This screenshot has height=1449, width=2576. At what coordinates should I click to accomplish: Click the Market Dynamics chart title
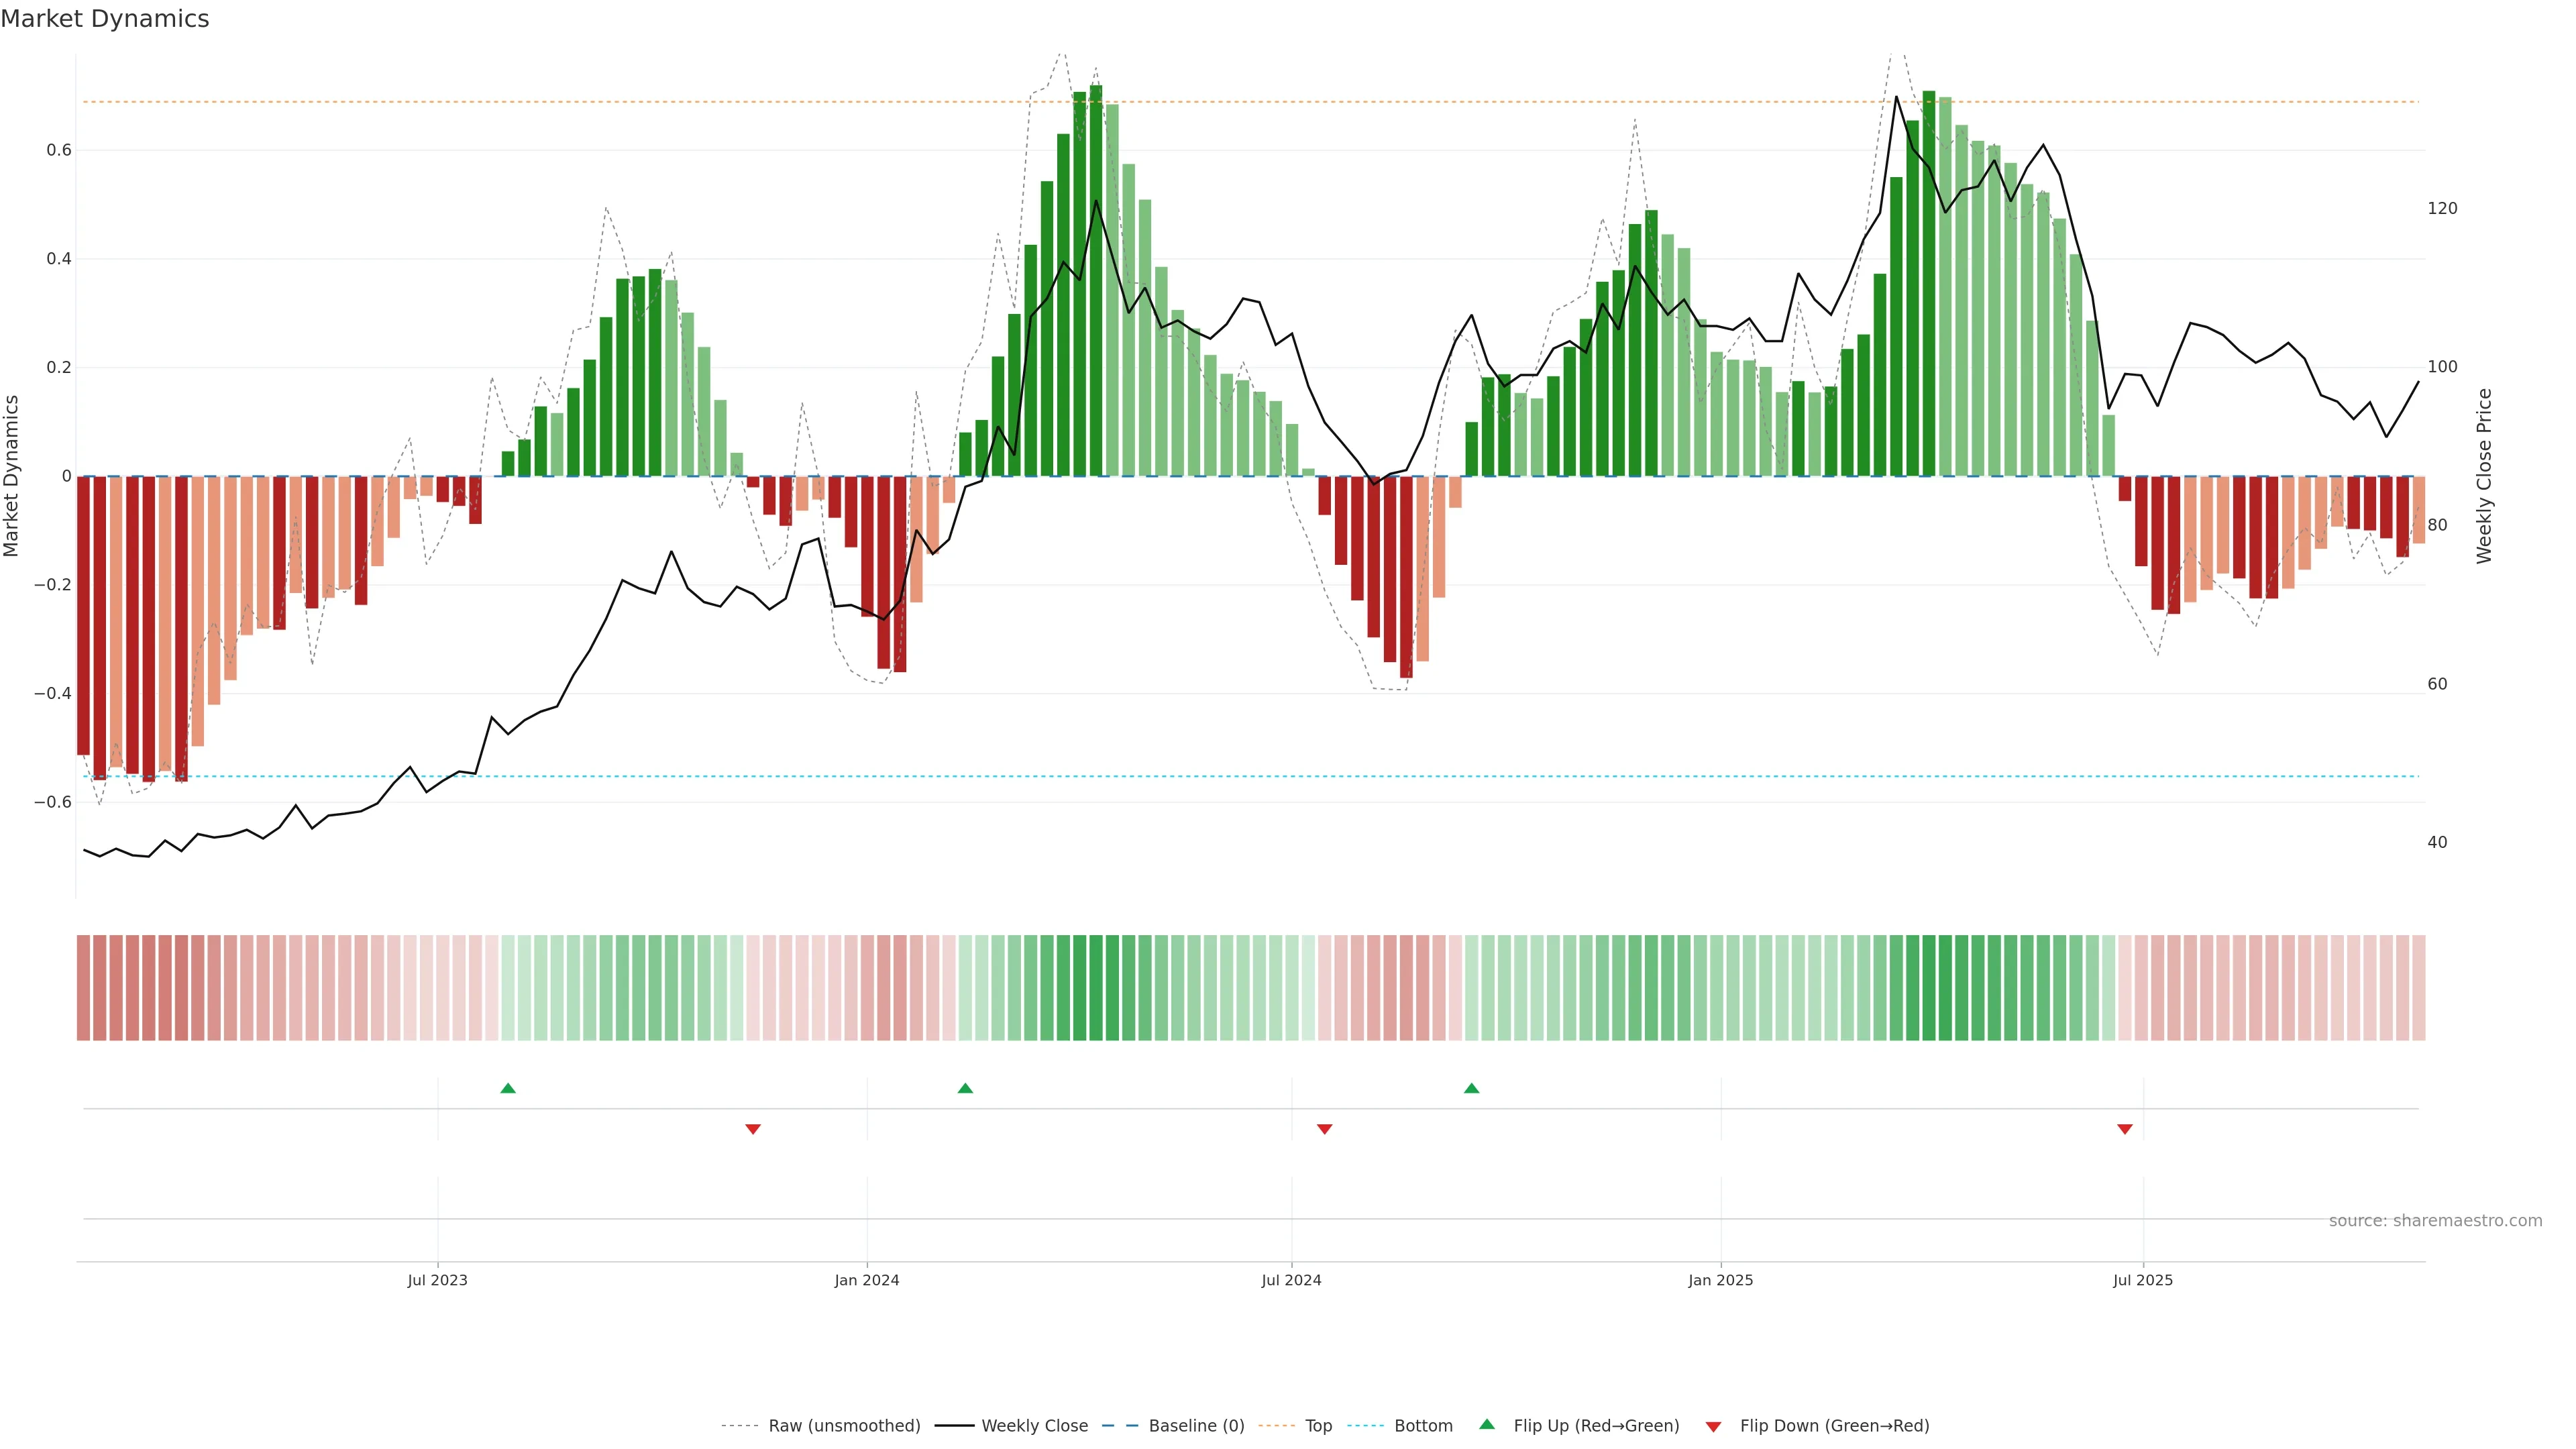(x=105, y=19)
